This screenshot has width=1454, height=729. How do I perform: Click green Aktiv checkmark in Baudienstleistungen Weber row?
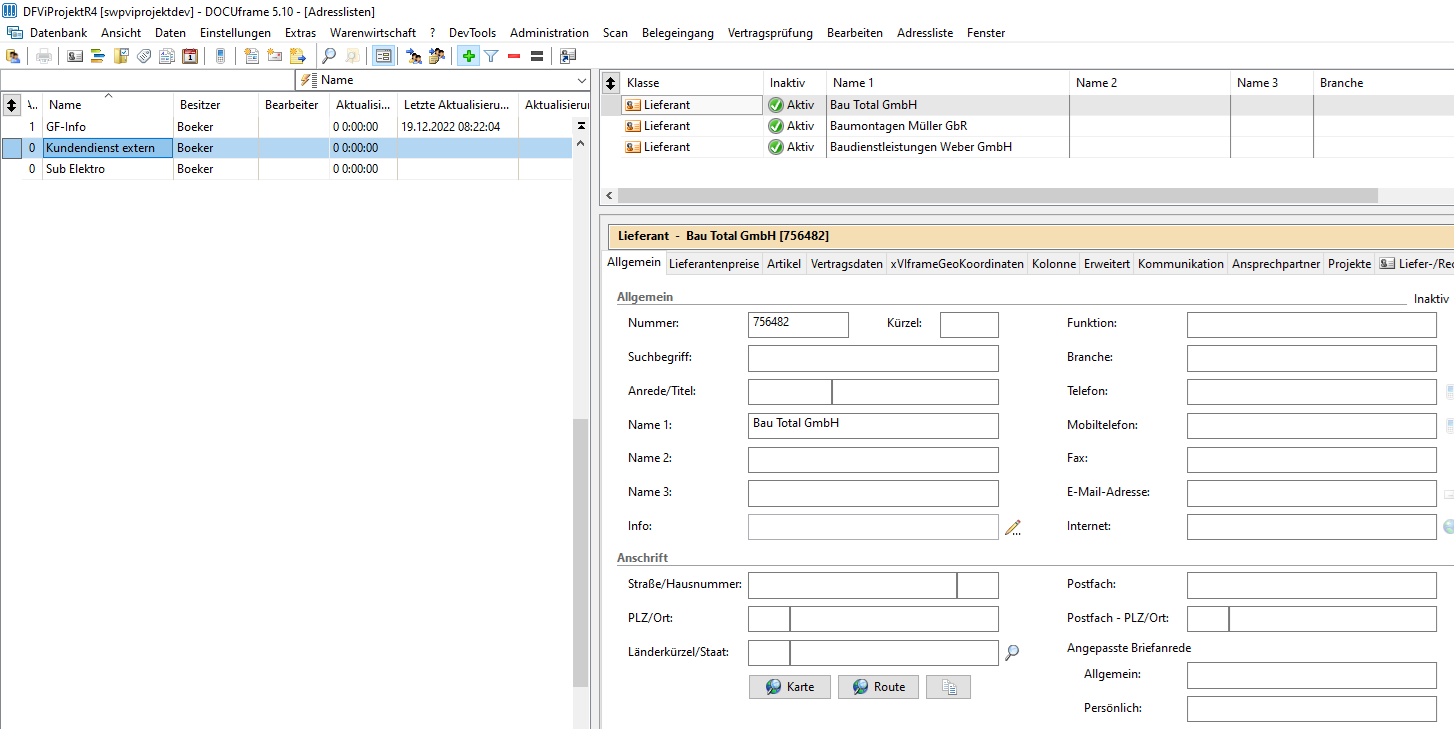775,147
